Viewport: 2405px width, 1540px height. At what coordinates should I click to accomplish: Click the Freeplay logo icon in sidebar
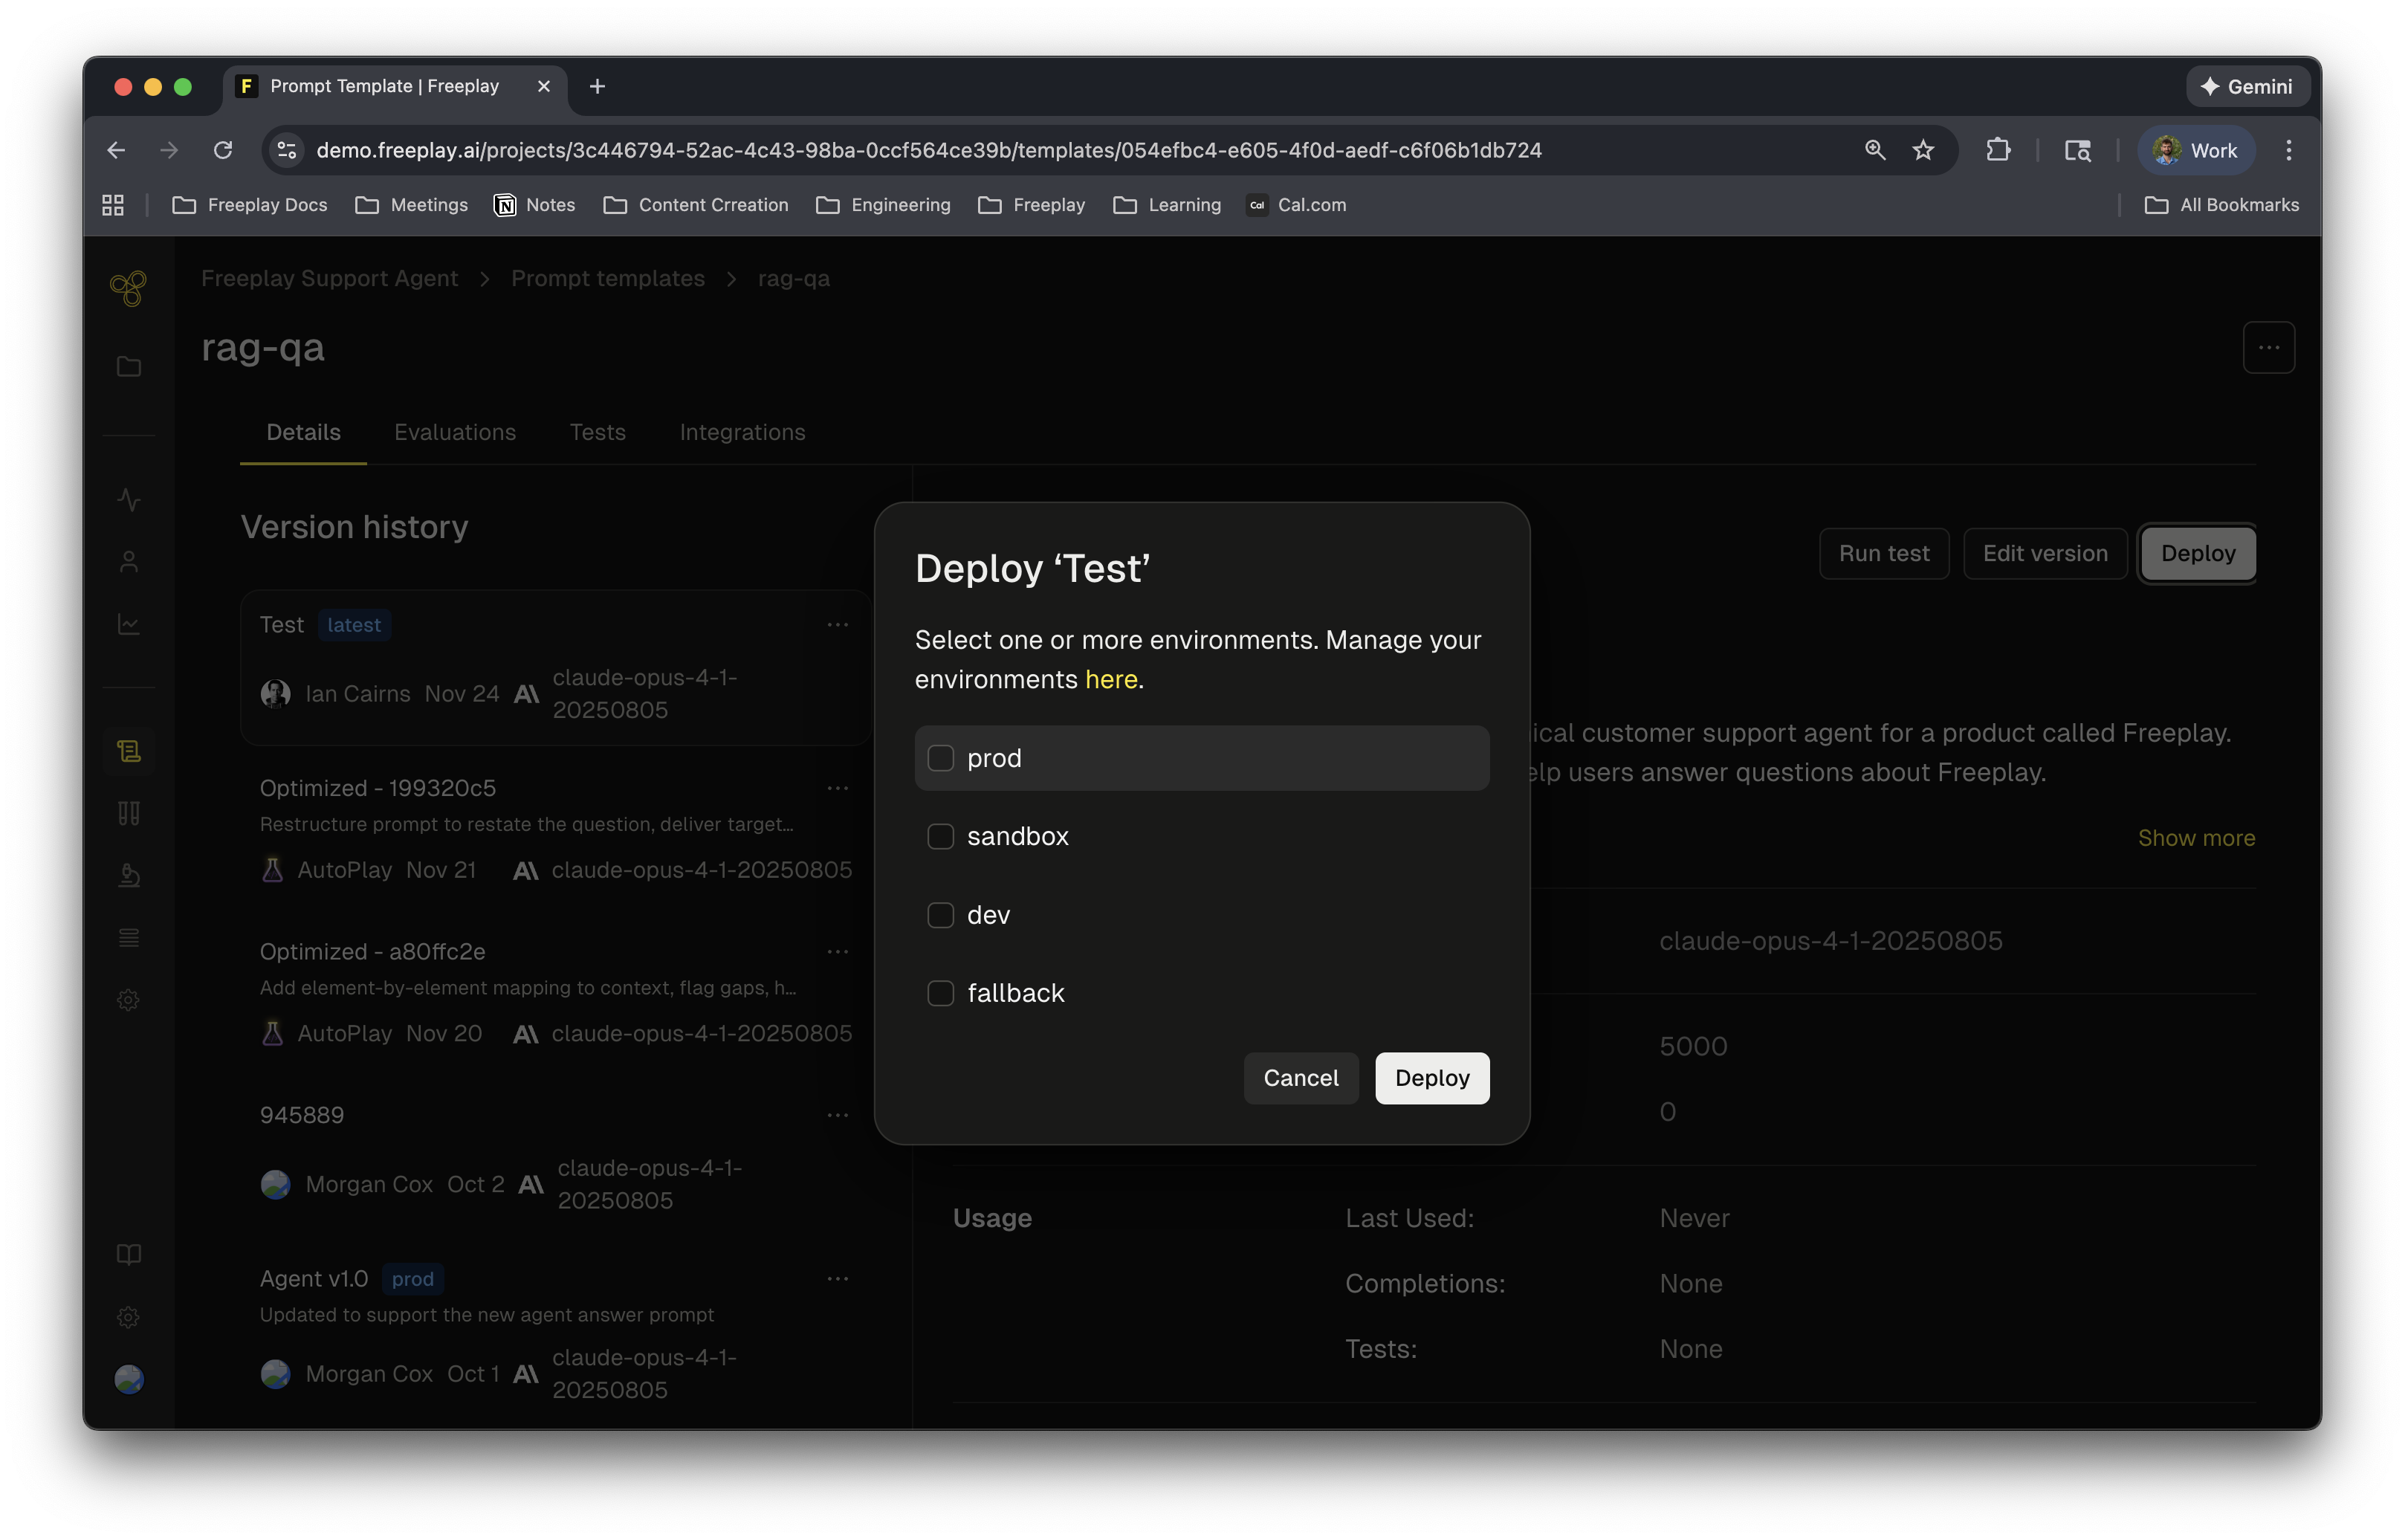coord(128,289)
